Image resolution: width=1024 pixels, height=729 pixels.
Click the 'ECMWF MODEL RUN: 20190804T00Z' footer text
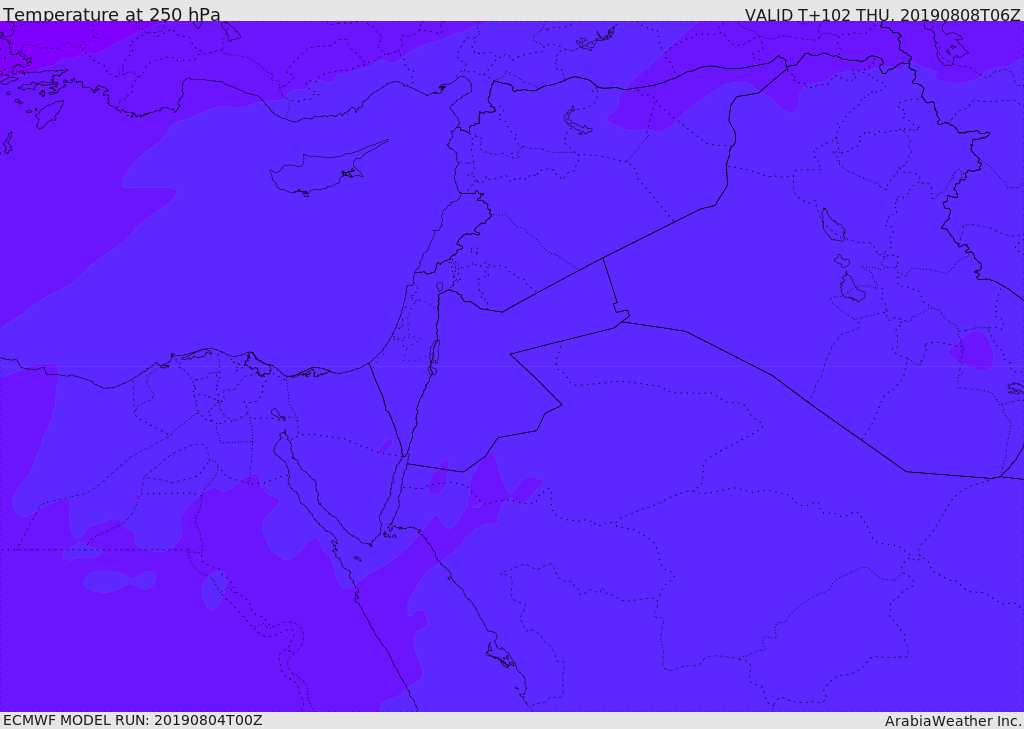click(133, 721)
